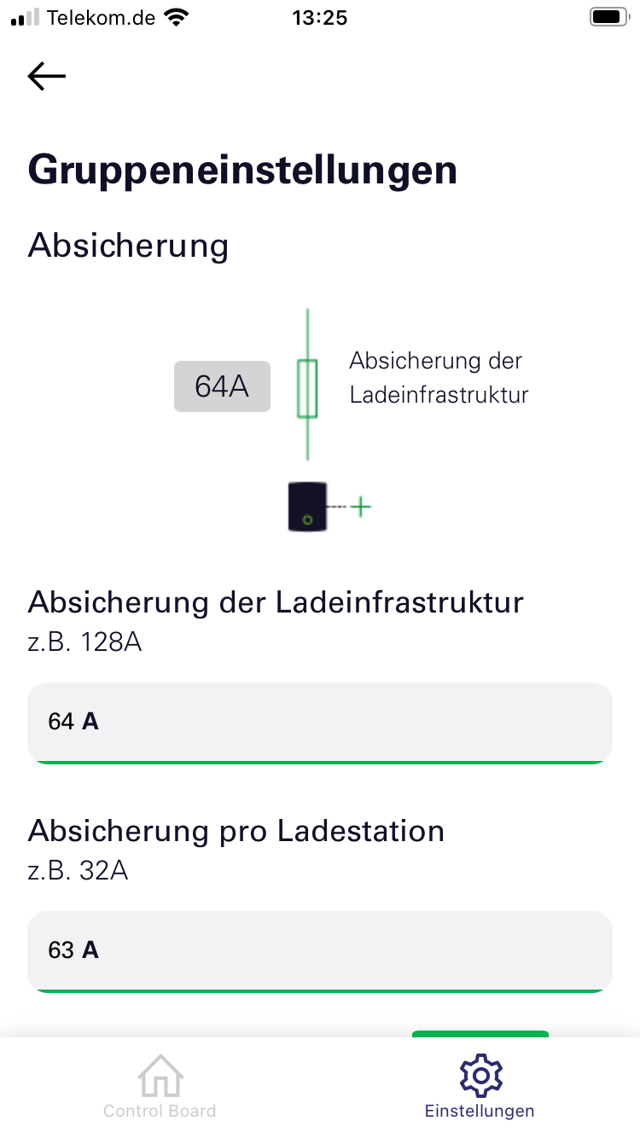Image resolution: width=640 pixels, height=1138 pixels.
Task: Tap the diagram label beside the fuse
Action: point(438,378)
